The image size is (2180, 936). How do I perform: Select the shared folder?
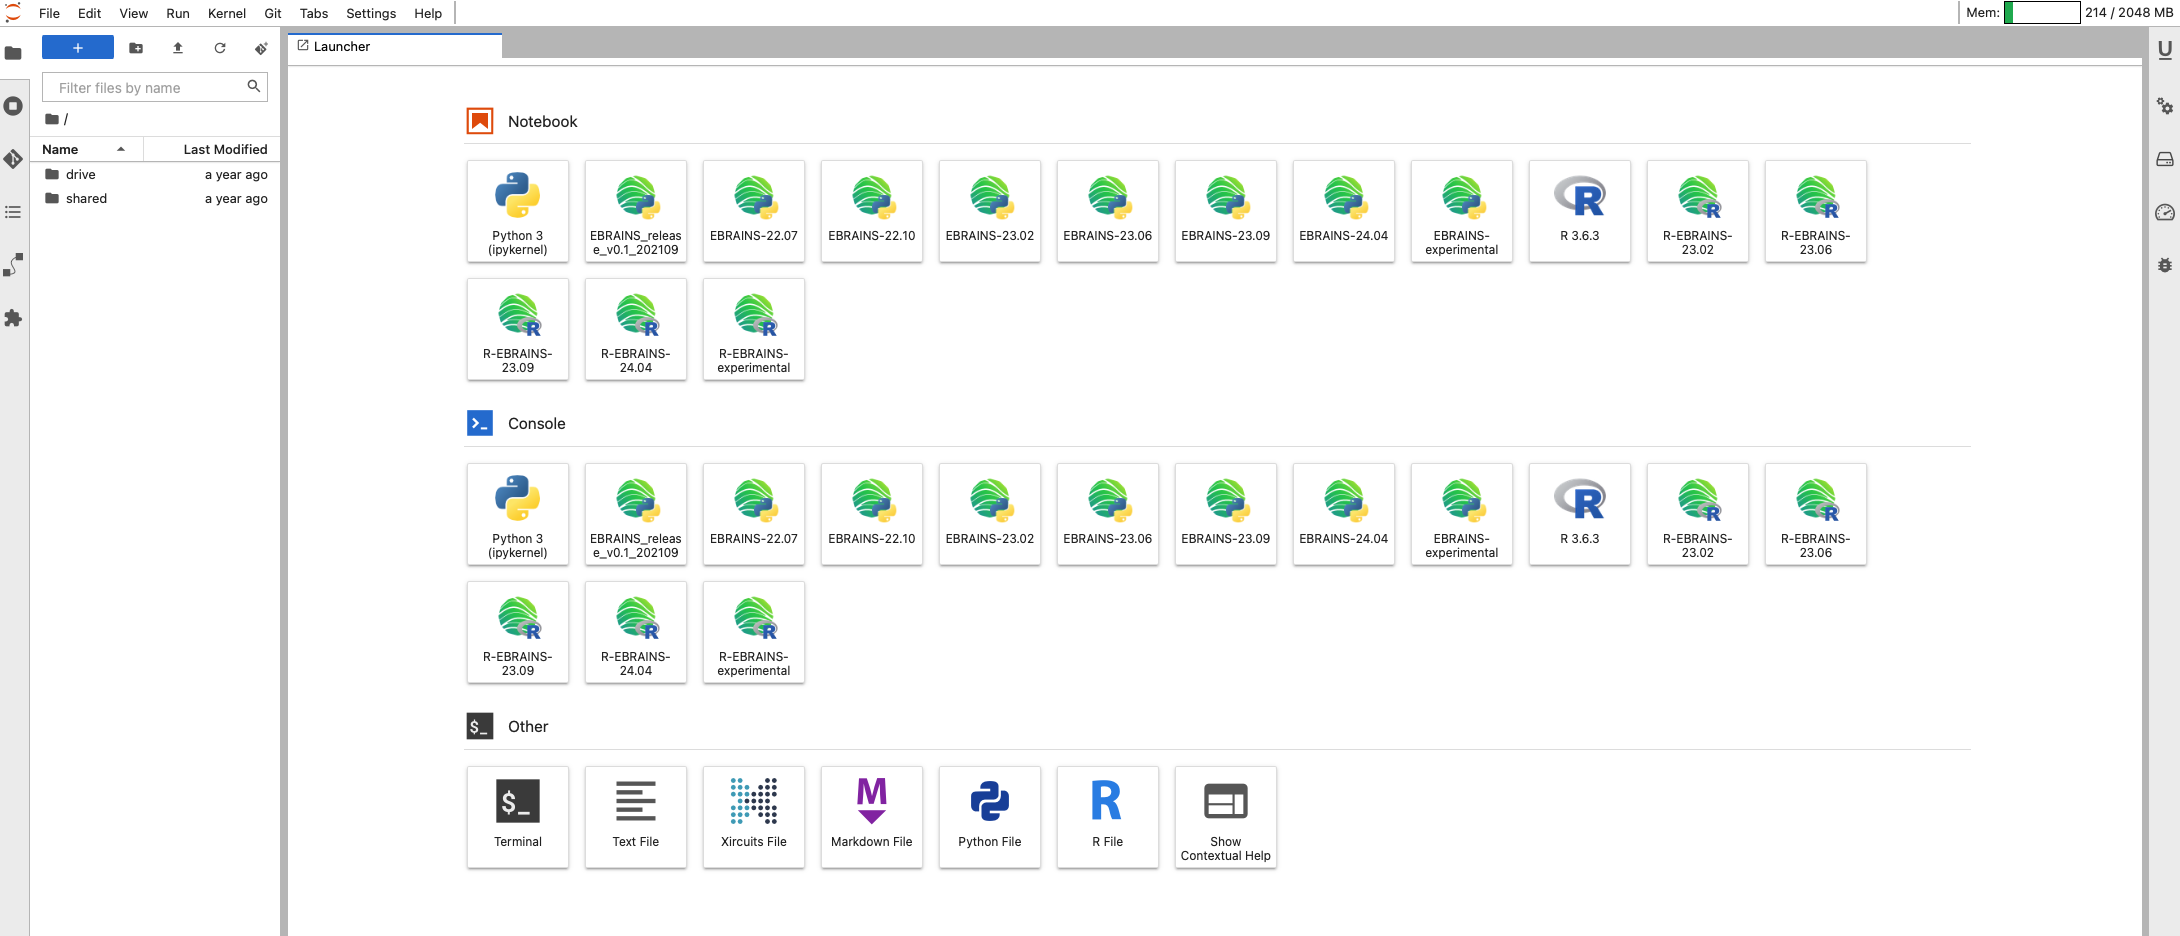156,198
